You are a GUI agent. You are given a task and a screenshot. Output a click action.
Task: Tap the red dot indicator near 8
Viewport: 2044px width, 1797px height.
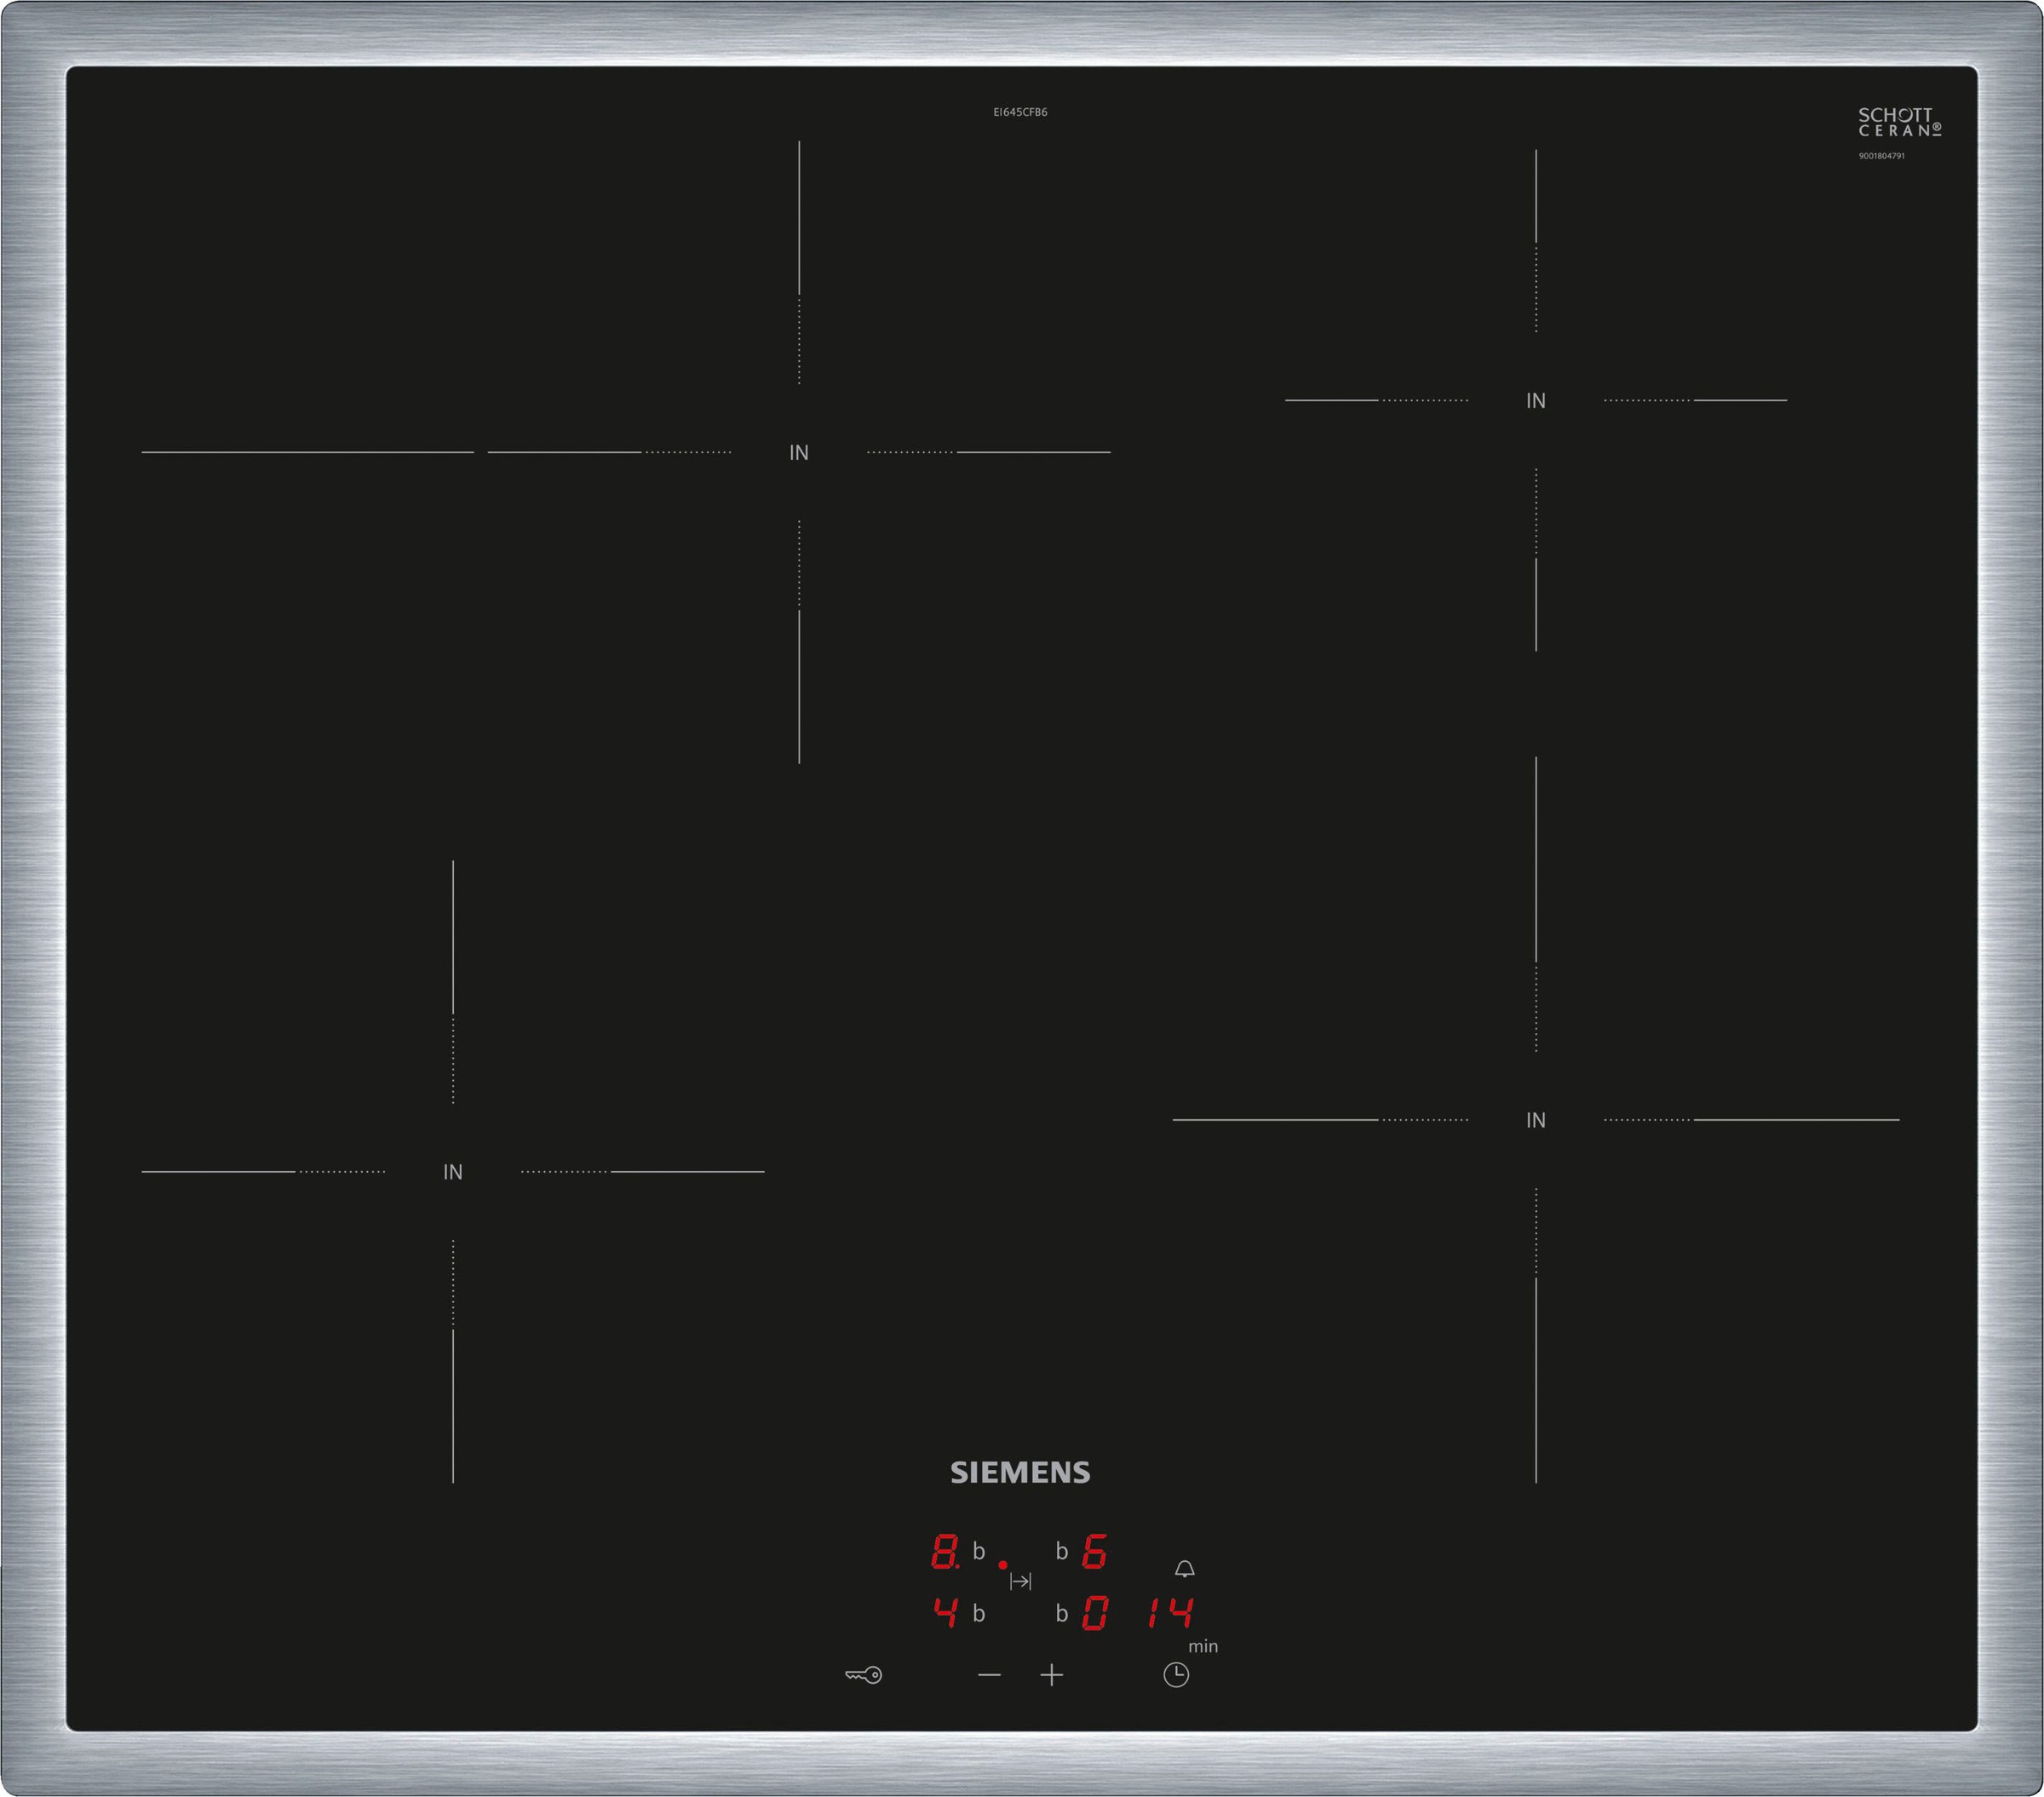1002,1565
